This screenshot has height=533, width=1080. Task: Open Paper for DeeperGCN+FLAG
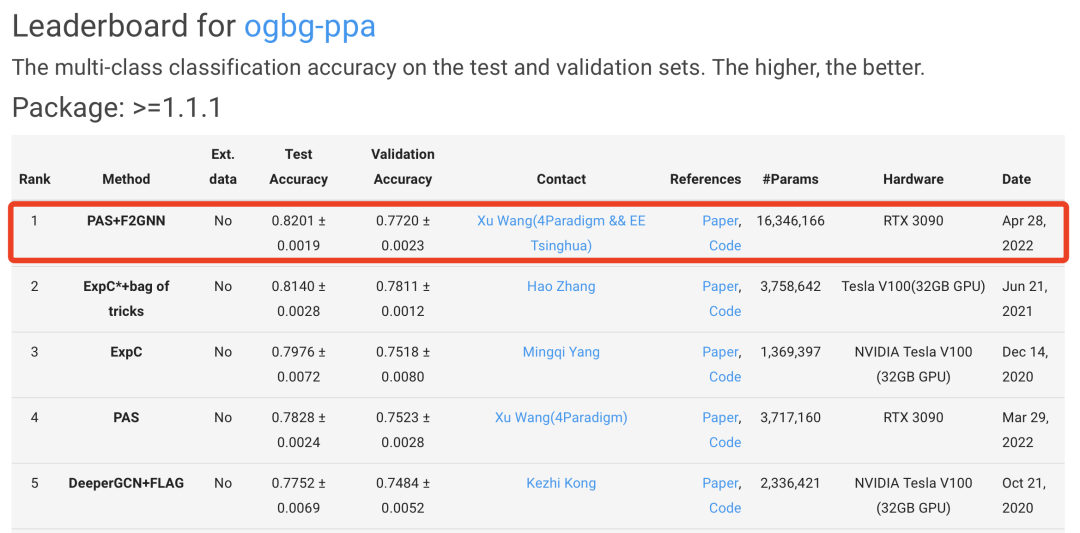719,483
